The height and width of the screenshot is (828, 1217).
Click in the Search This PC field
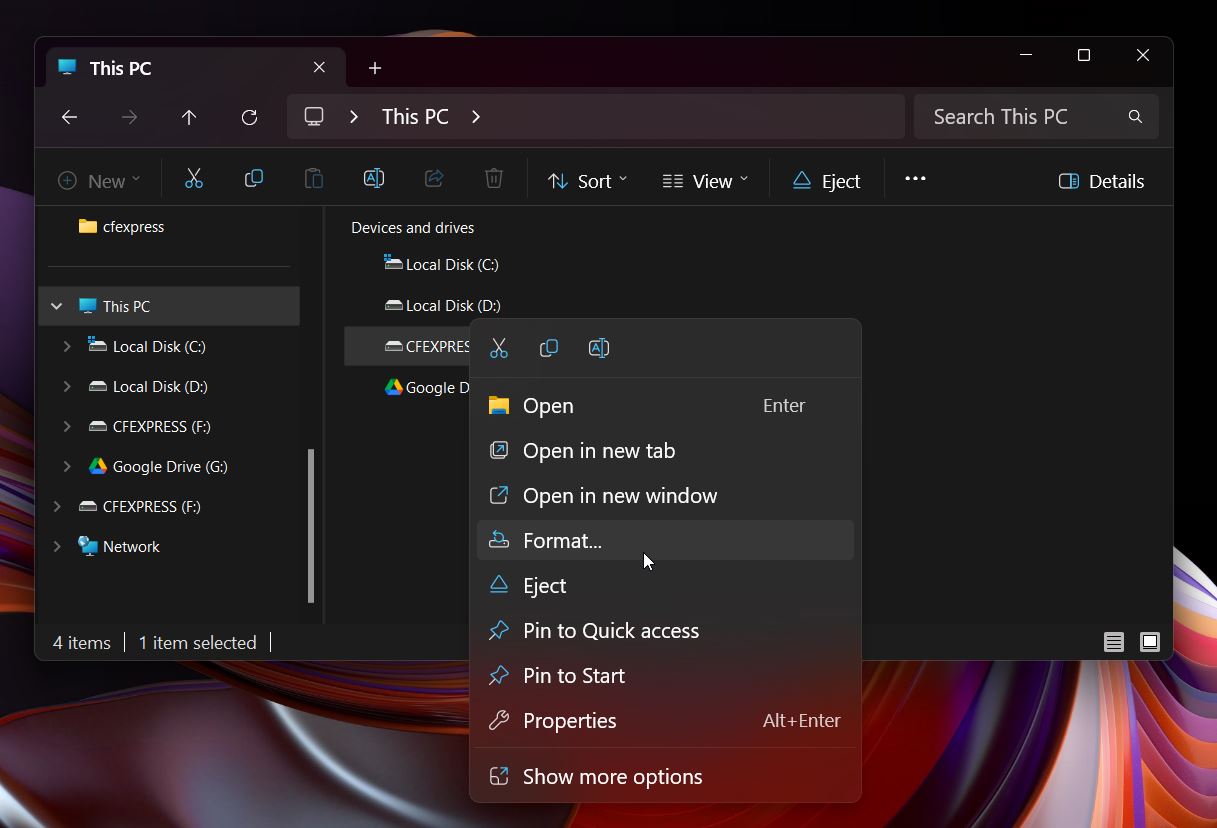pos(1036,117)
